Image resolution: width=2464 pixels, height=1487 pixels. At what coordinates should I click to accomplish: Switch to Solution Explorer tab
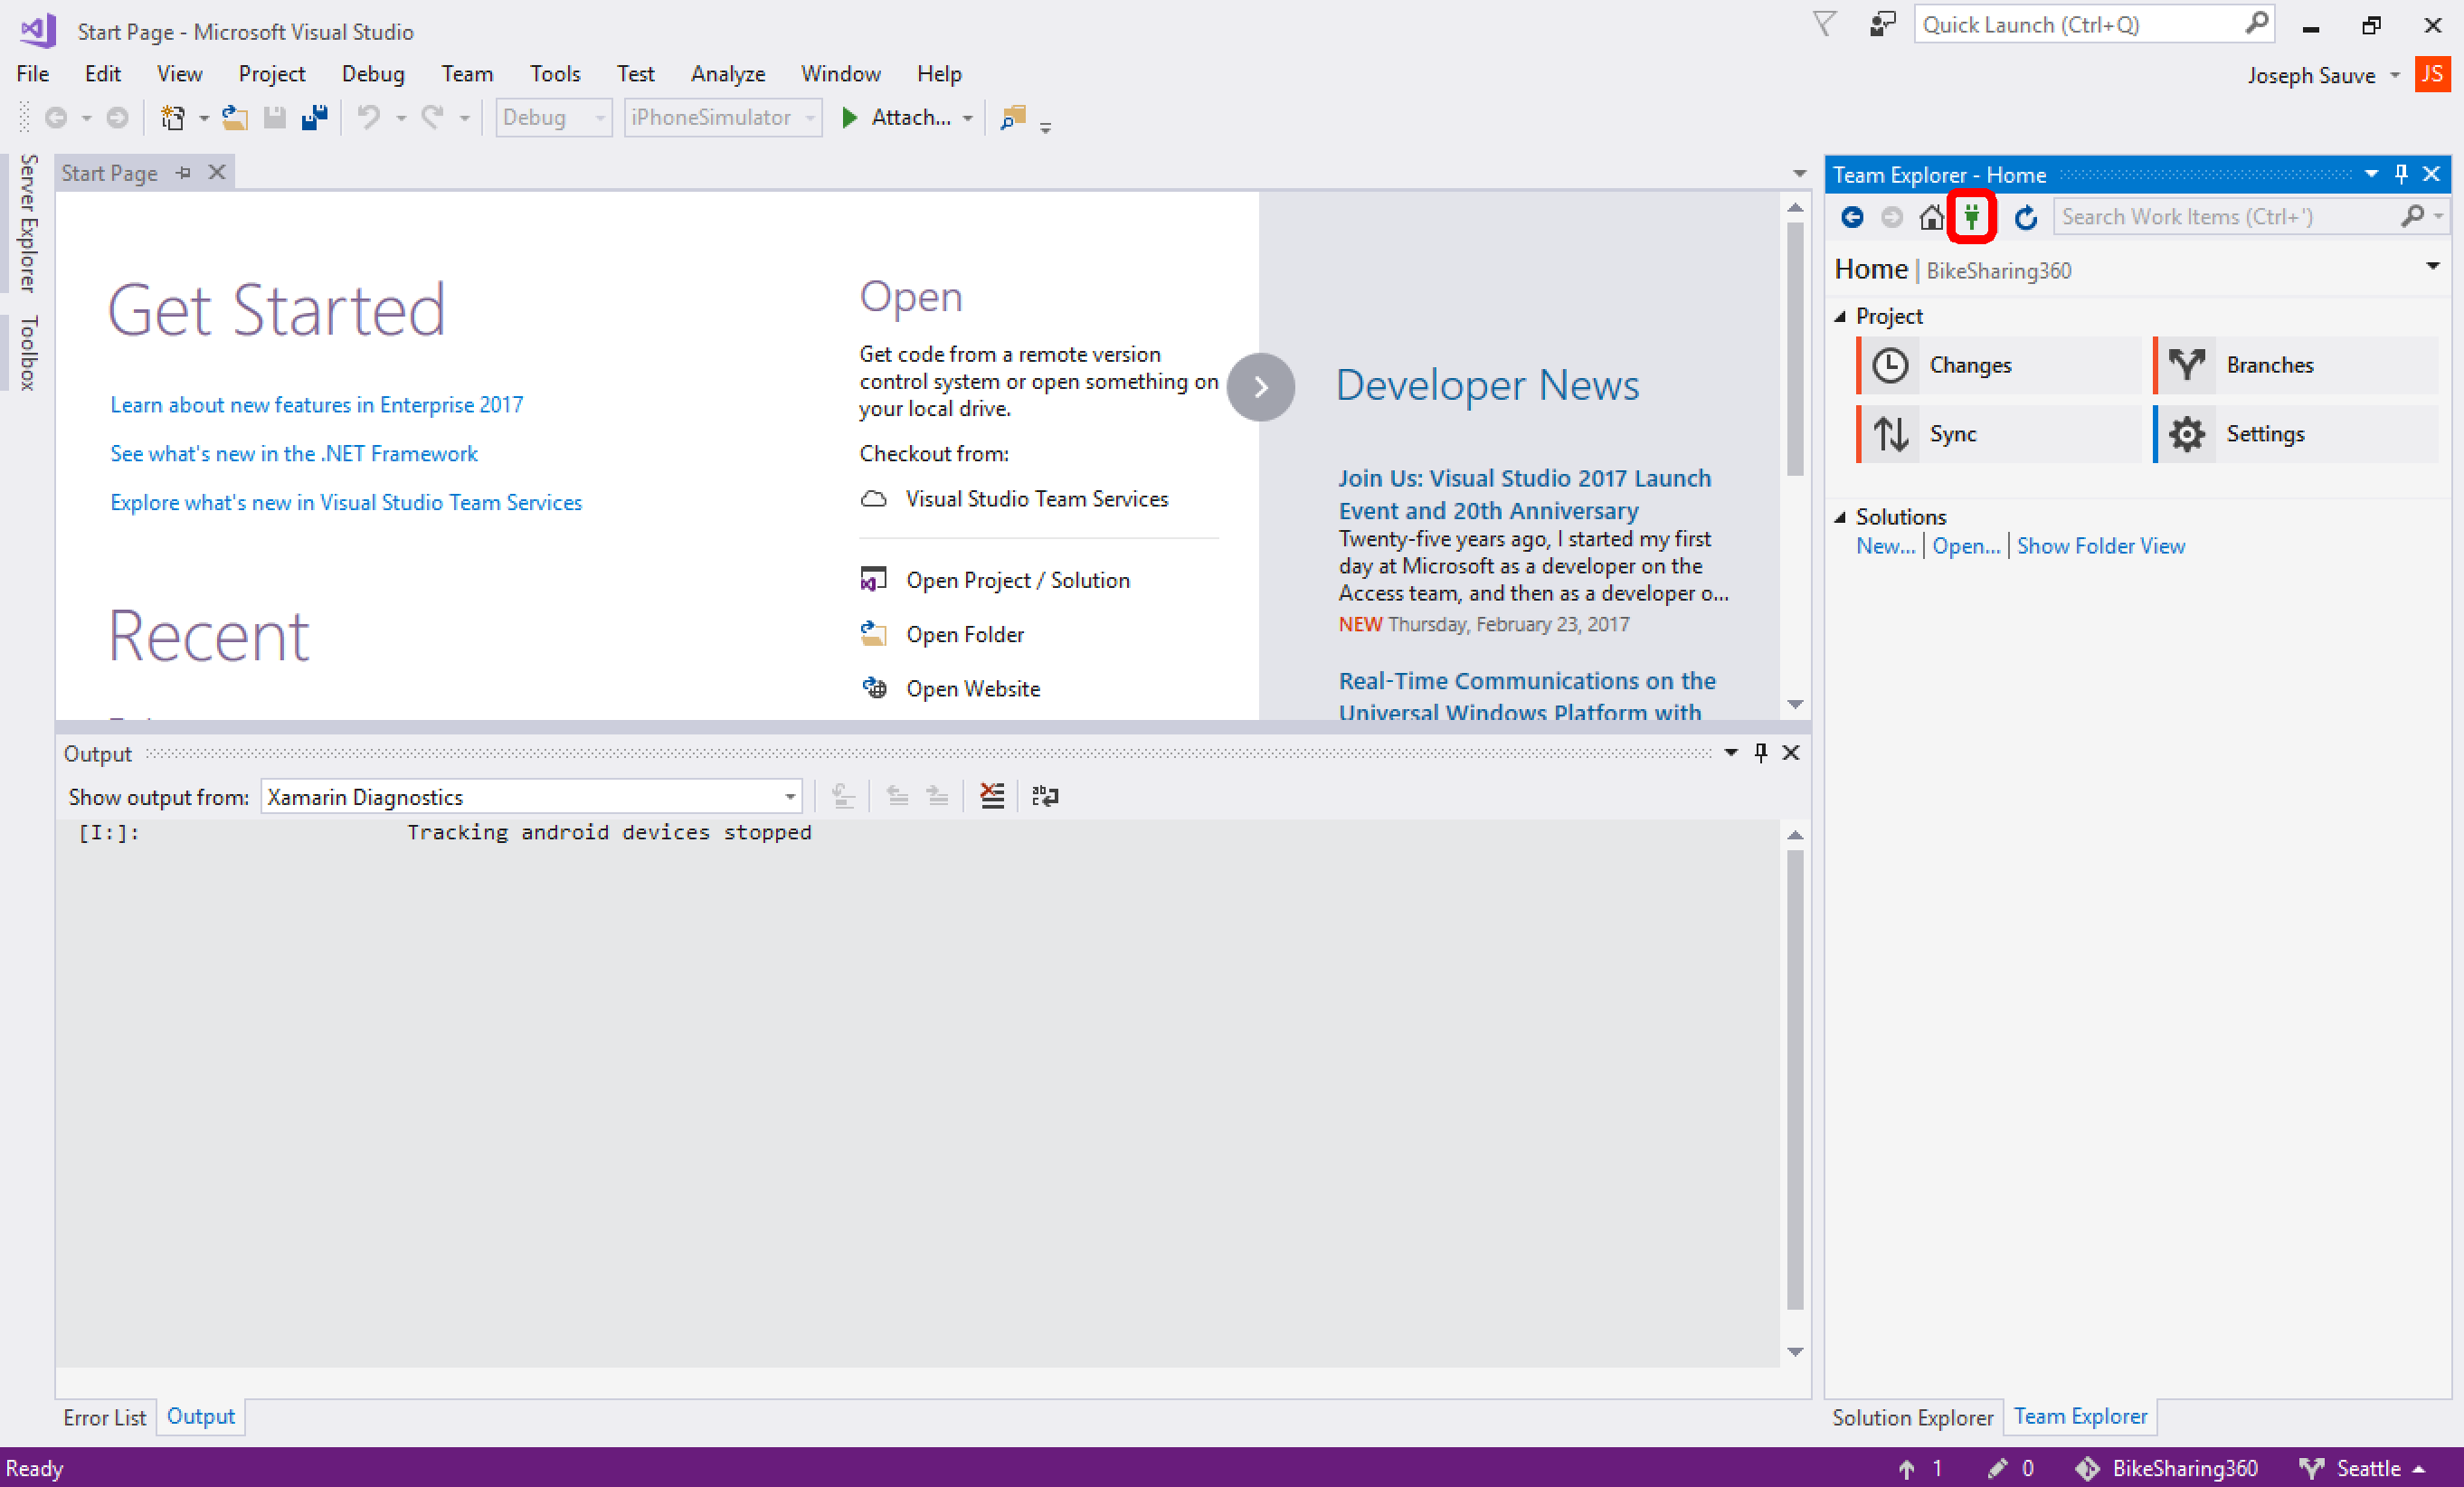1912,1418
